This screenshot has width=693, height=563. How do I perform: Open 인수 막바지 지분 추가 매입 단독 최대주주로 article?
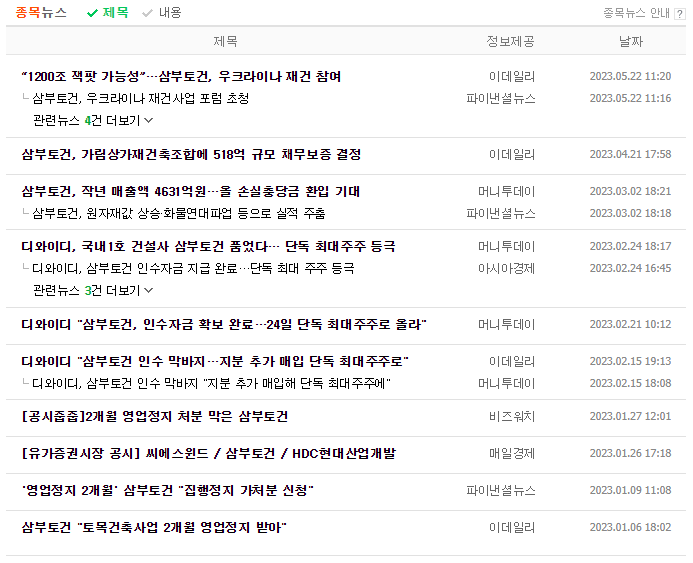coord(215,361)
